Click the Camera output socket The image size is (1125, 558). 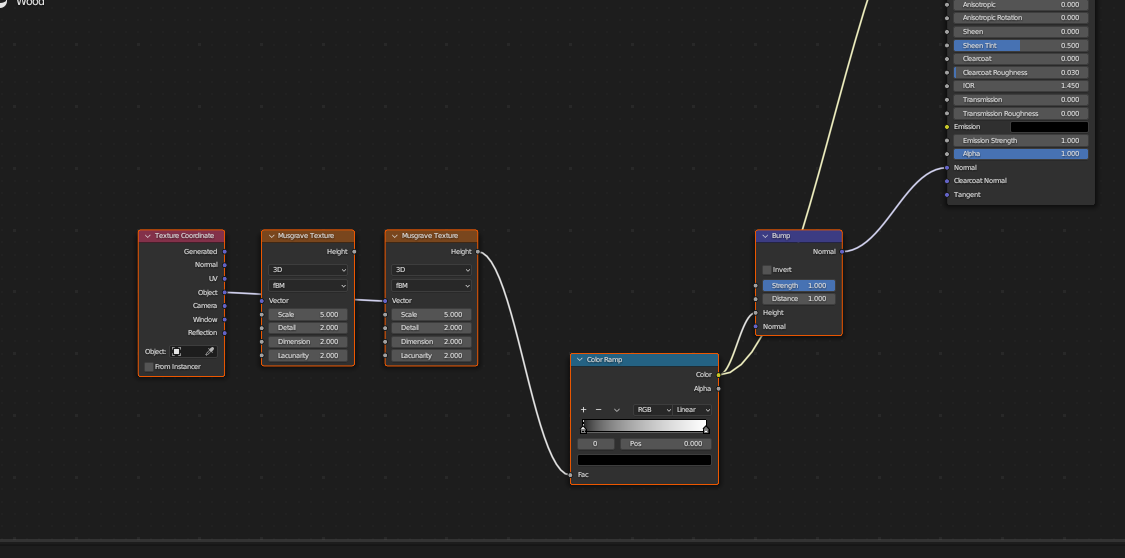coord(225,306)
